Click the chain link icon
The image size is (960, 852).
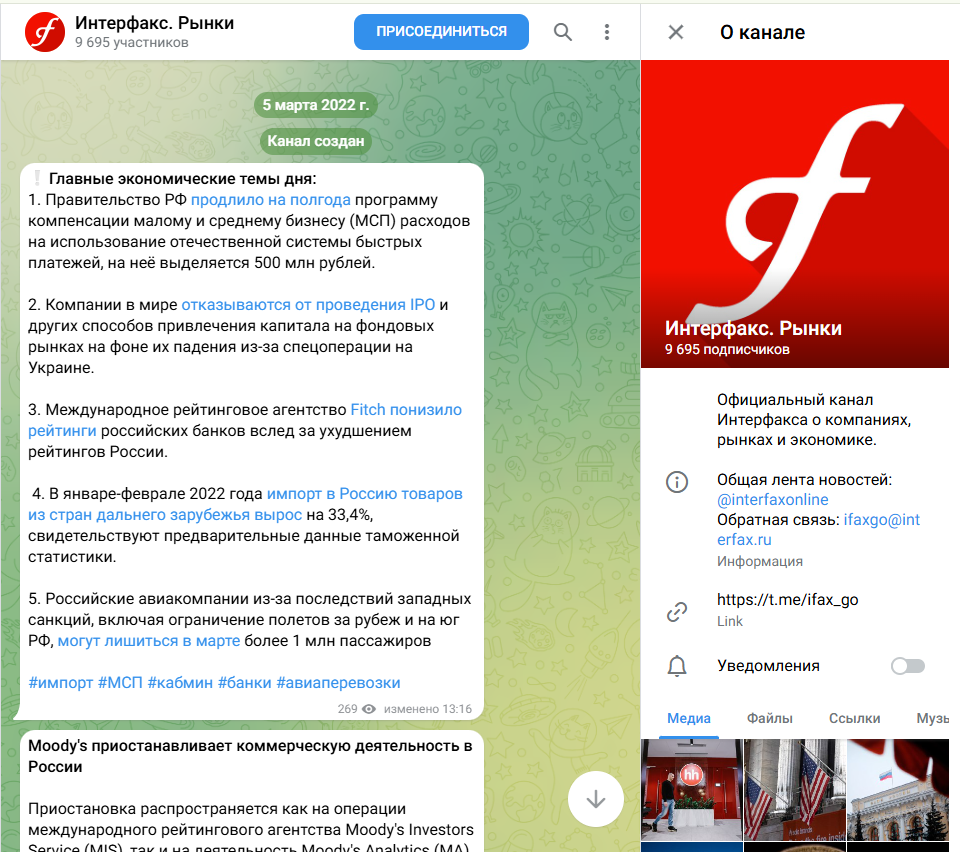pos(677,611)
